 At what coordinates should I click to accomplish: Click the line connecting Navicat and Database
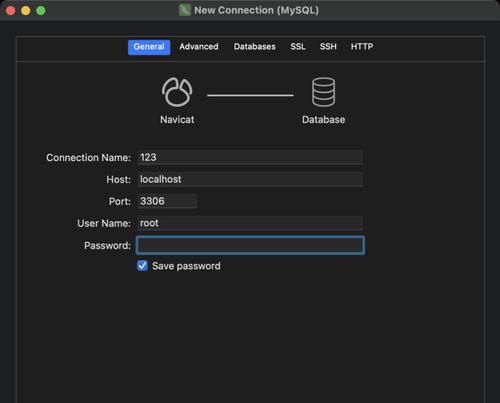click(x=250, y=95)
